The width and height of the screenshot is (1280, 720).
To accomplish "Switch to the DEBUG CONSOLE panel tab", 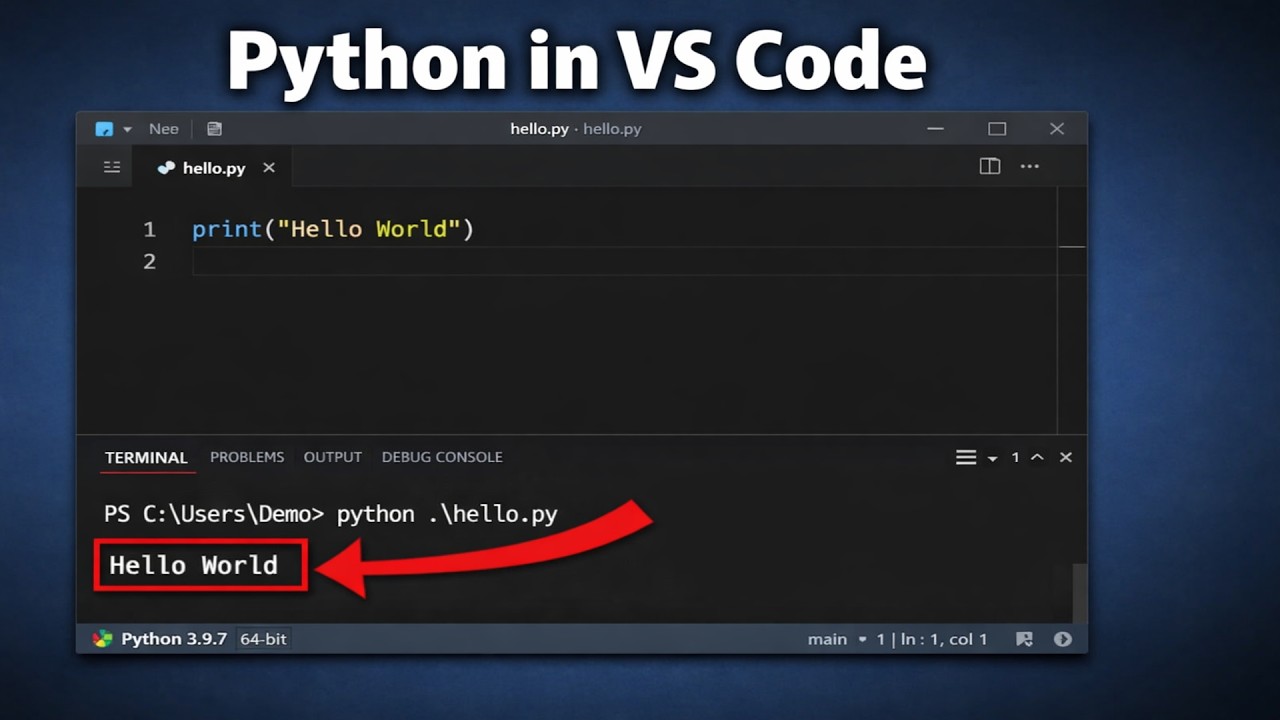I will (x=442, y=457).
